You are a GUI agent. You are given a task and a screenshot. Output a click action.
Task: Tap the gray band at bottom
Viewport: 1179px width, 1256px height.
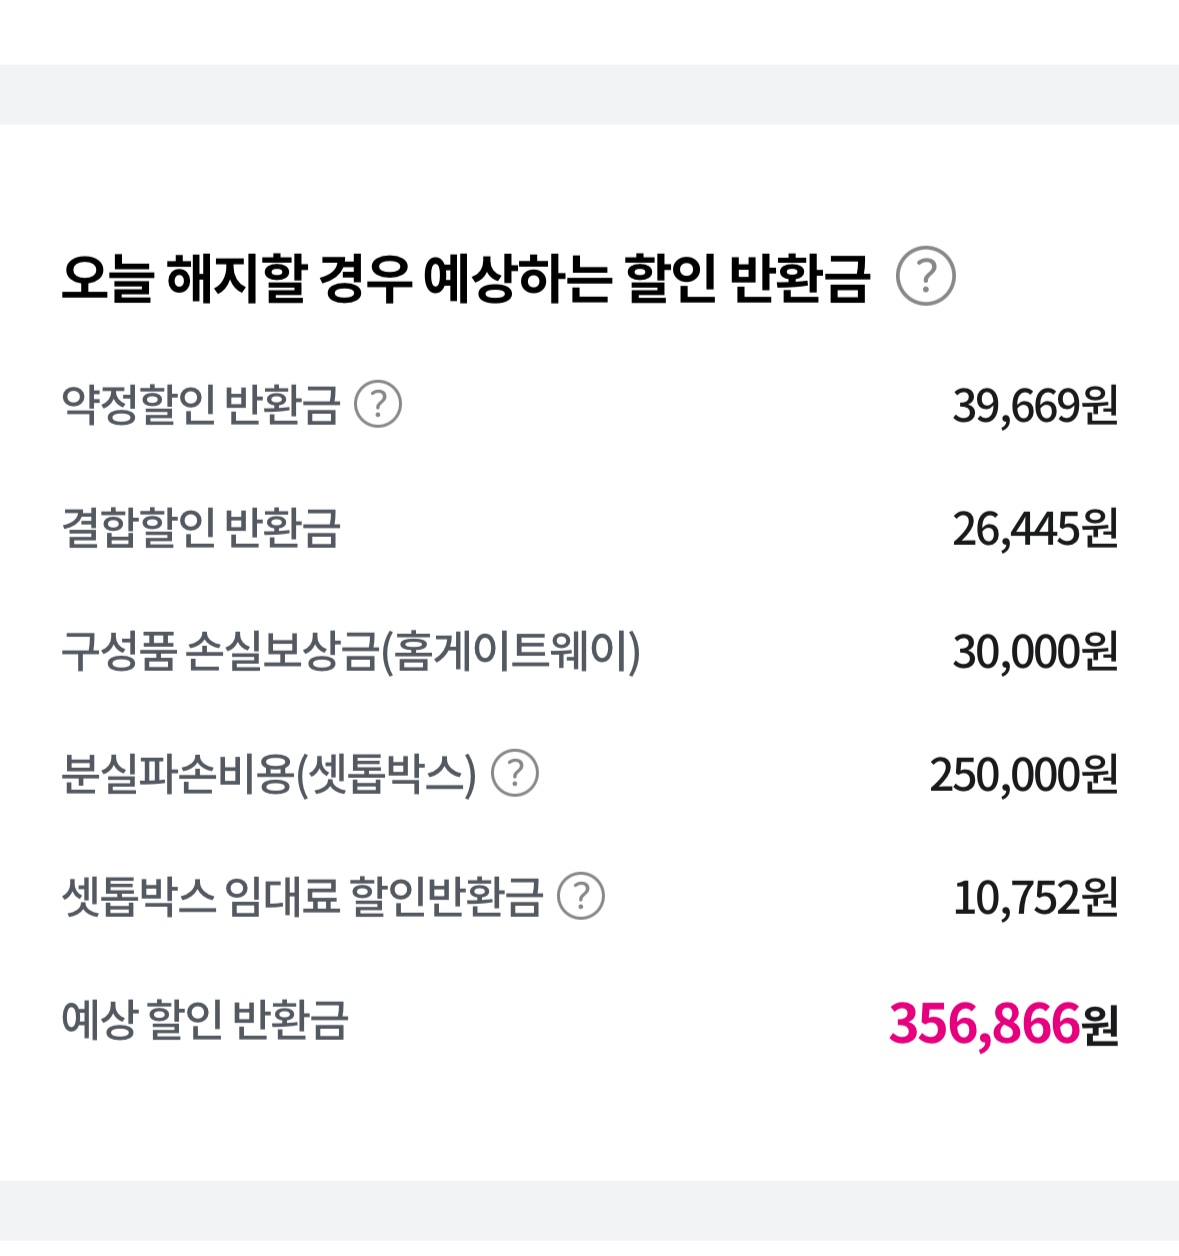coord(589,1218)
